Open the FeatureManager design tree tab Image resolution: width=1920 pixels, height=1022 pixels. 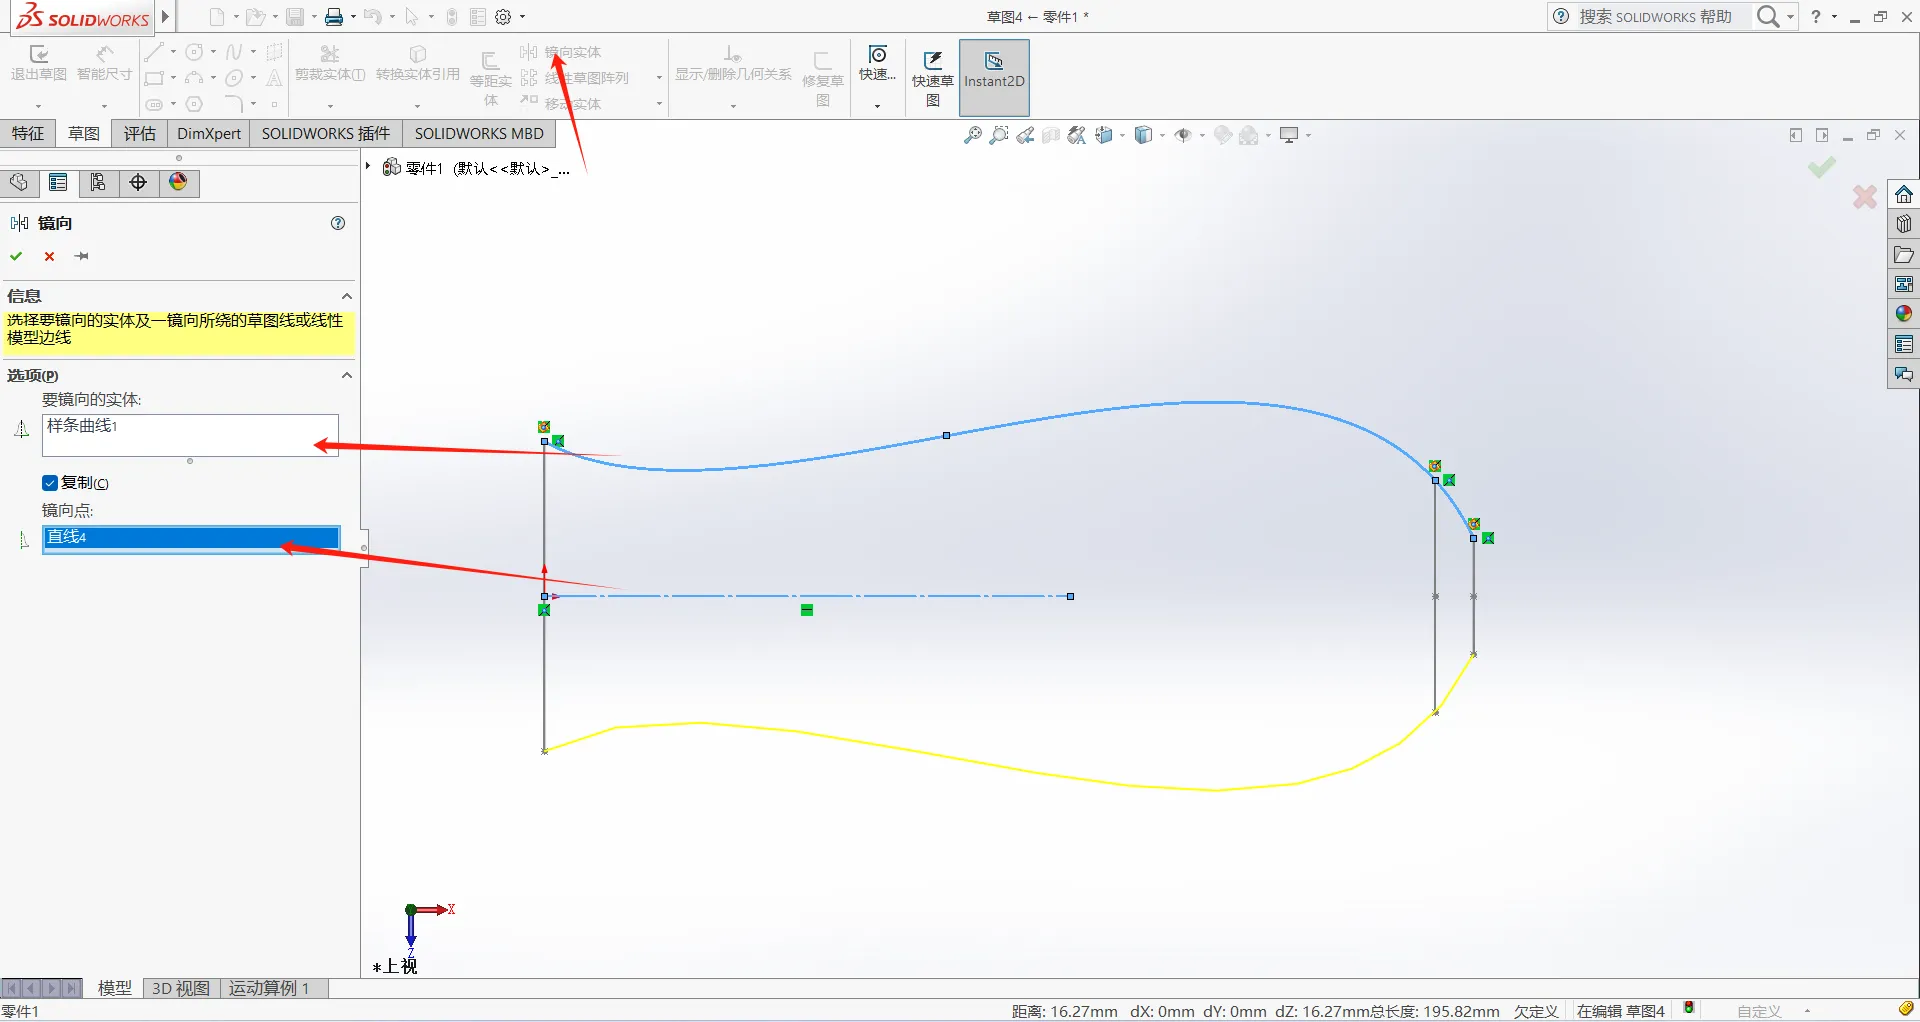(x=19, y=182)
